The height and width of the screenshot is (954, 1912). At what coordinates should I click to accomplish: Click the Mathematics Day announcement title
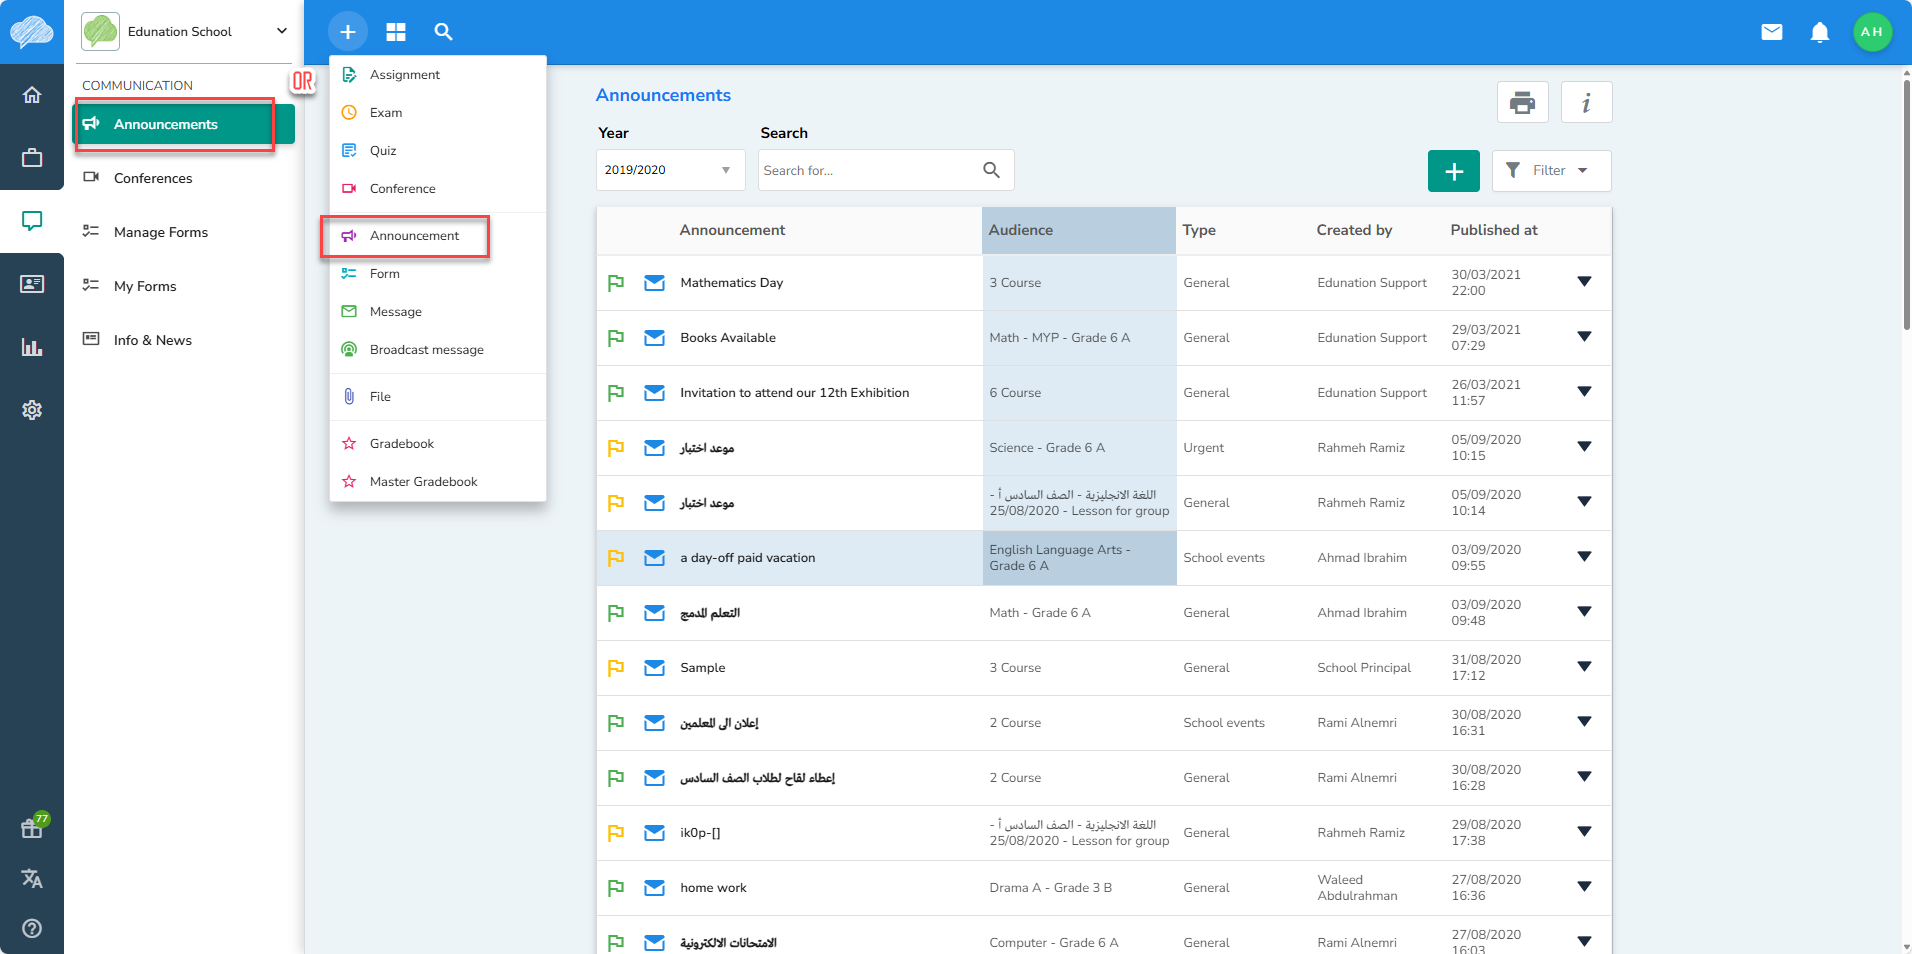point(731,283)
